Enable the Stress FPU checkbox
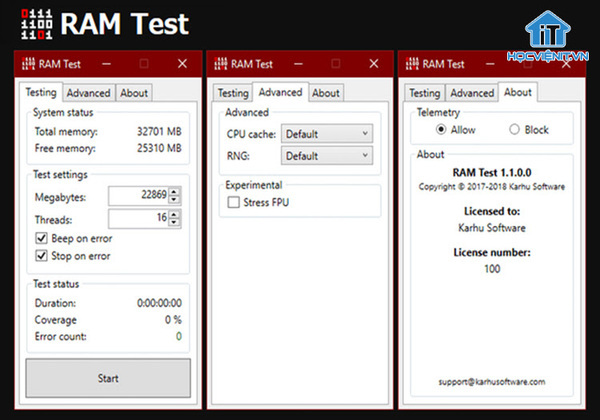The height and width of the screenshot is (420, 600). pos(233,202)
